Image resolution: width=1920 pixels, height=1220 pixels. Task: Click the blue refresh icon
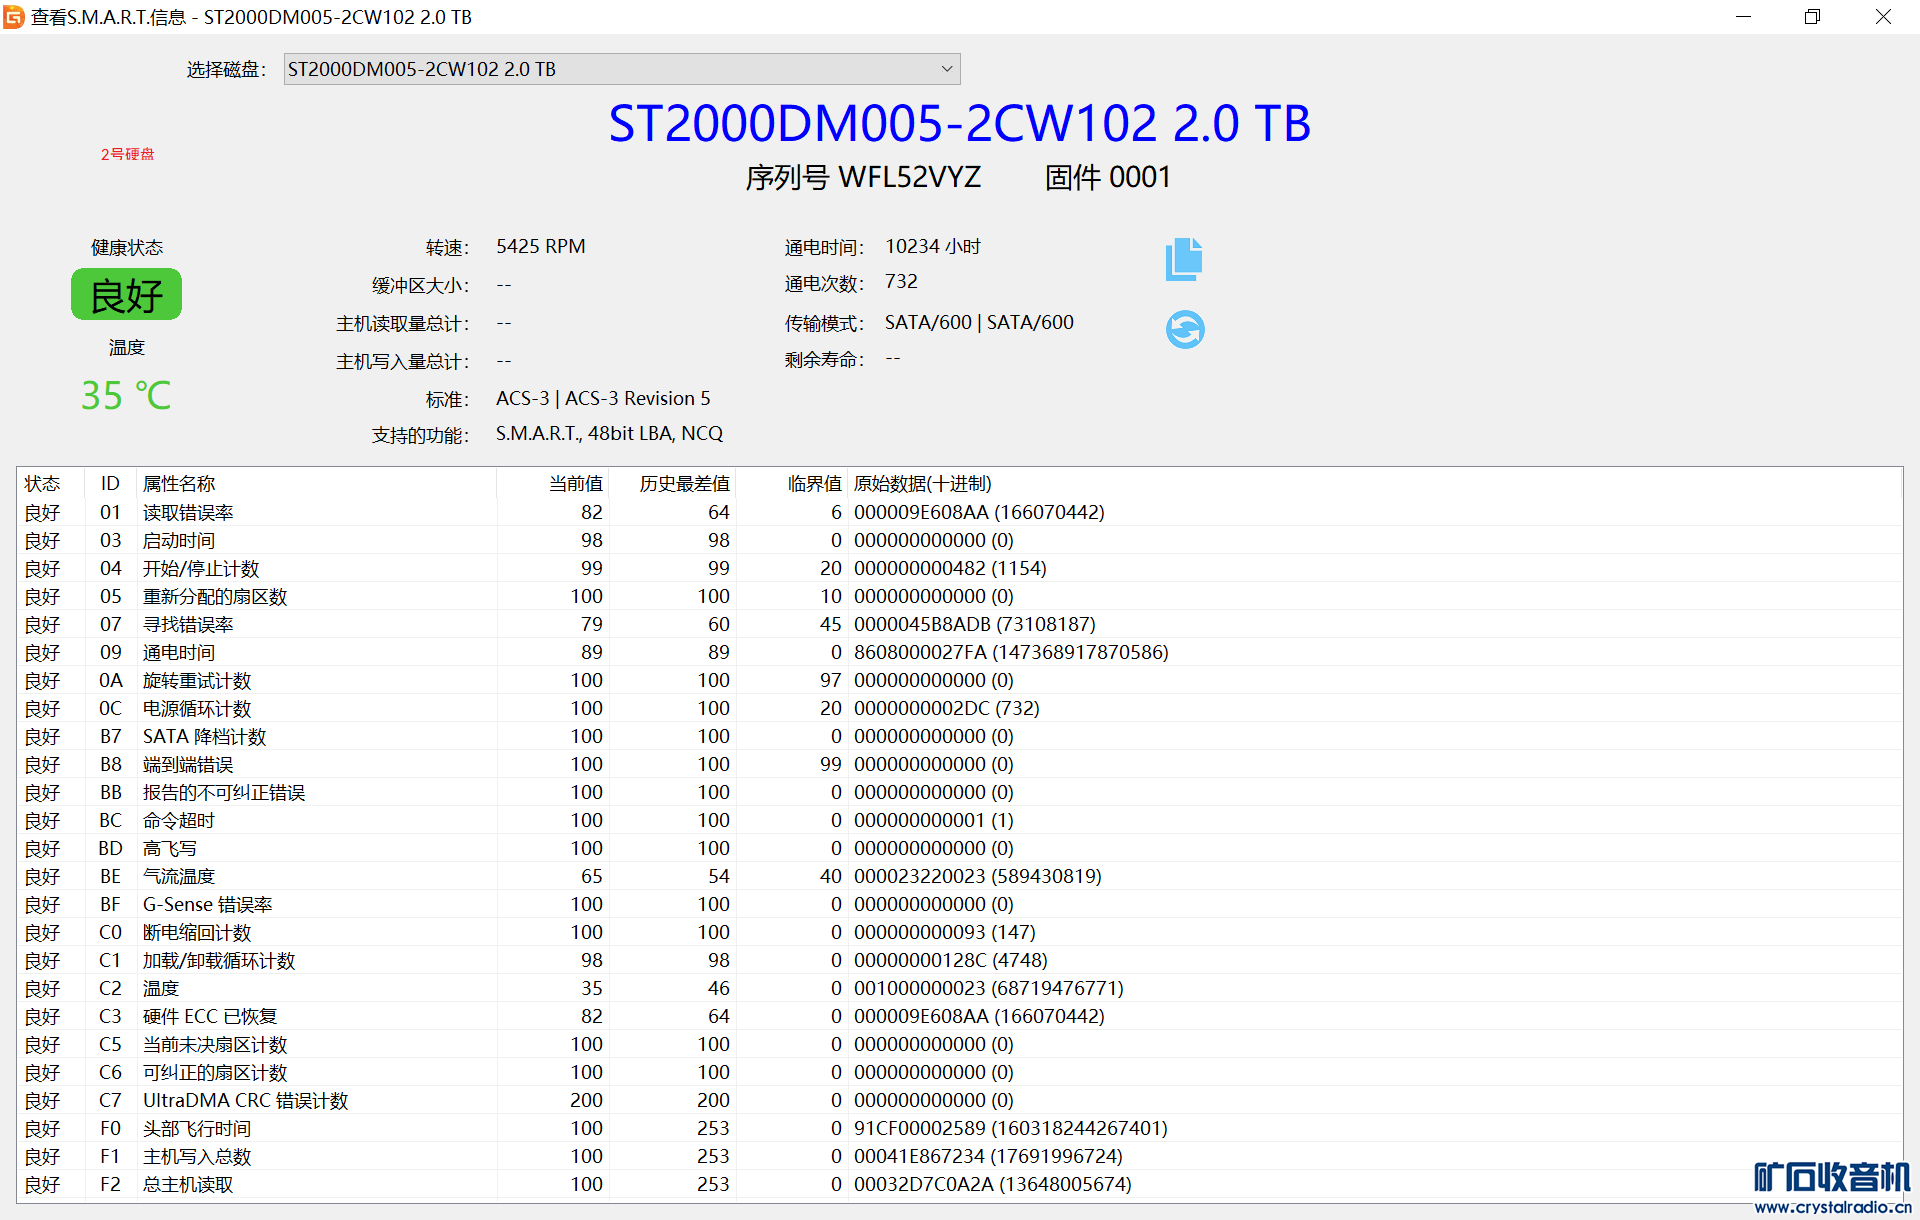(1185, 329)
